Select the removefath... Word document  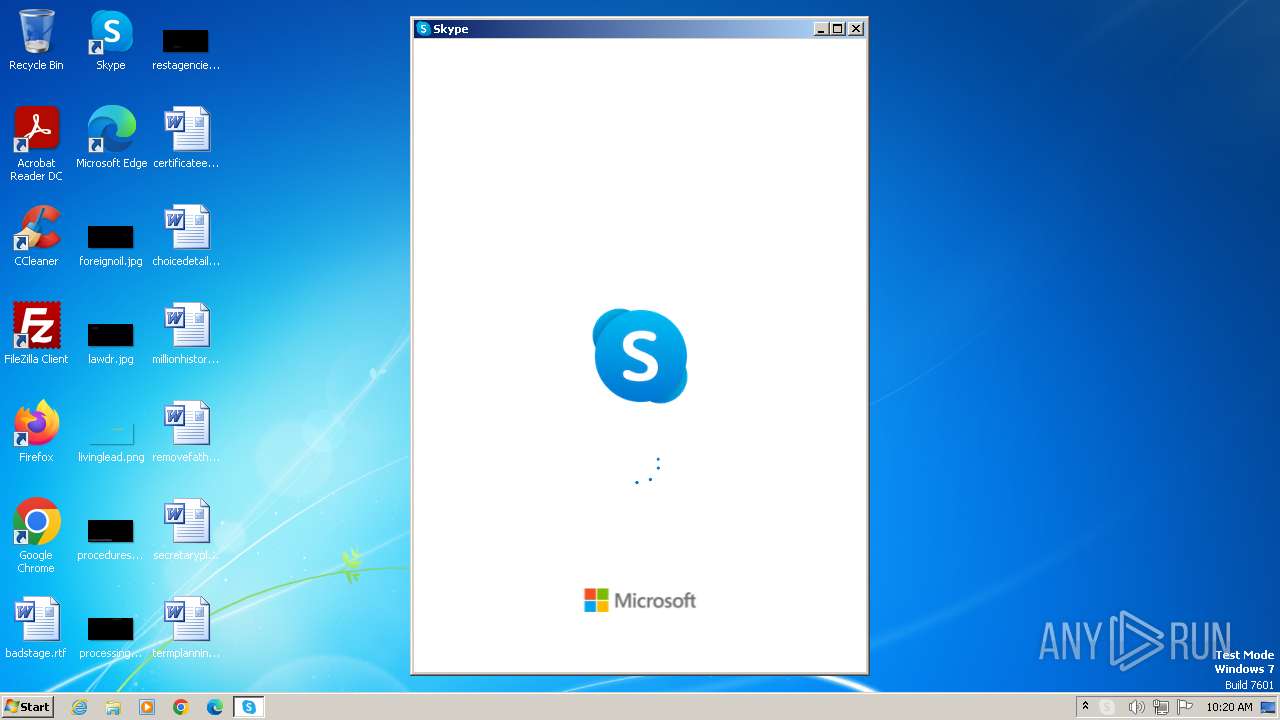pos(186,431)
